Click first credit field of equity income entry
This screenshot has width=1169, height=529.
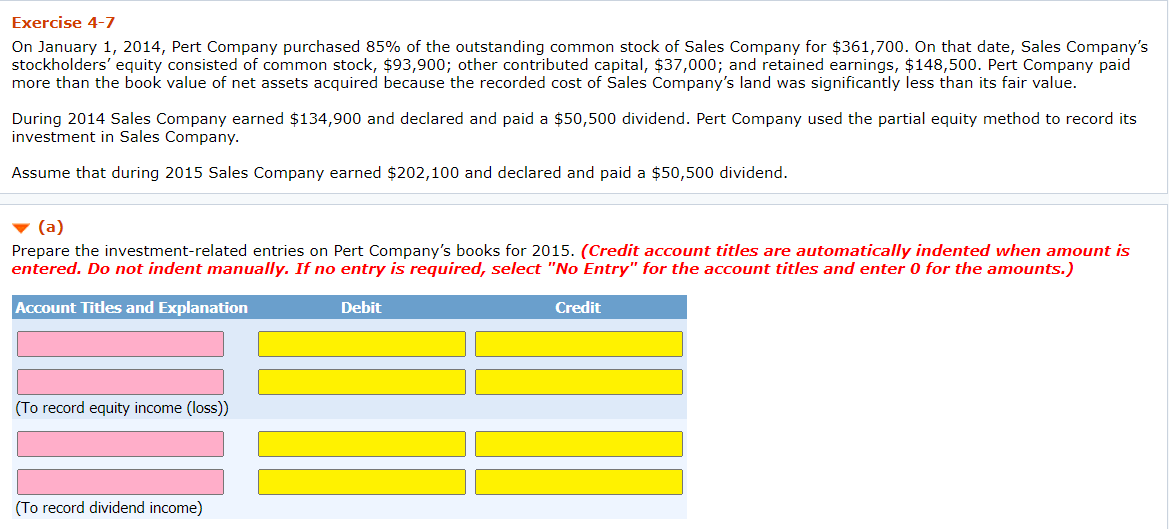click(579, 344)
